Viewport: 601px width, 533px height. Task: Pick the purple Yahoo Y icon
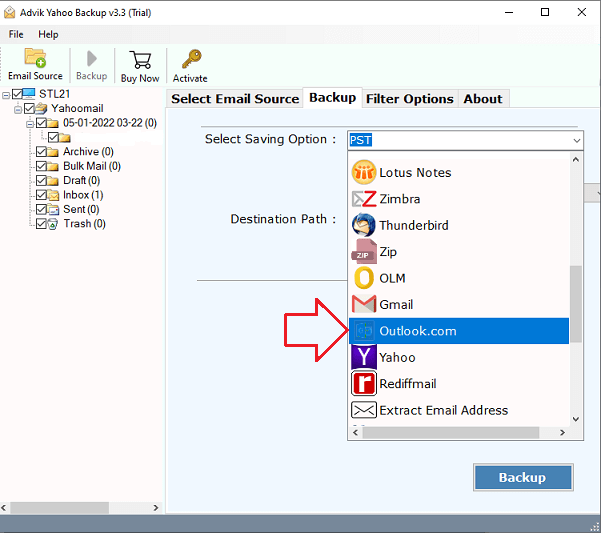point(363,357)
